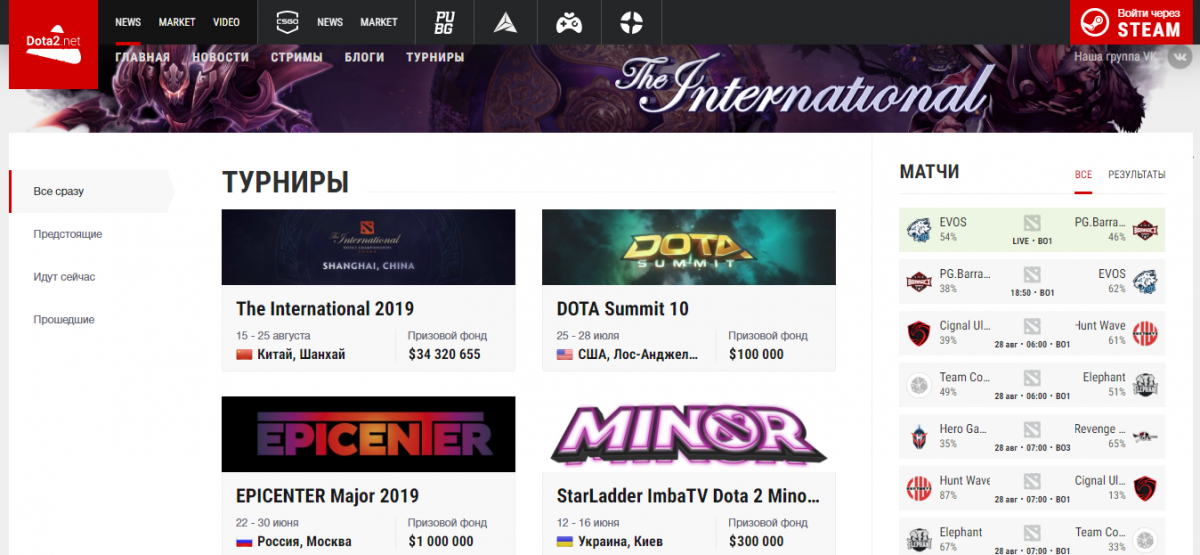Screen dimensions: 1200x555
Task: Click the Войти через STEAM login button
Action: [1131, 22]
